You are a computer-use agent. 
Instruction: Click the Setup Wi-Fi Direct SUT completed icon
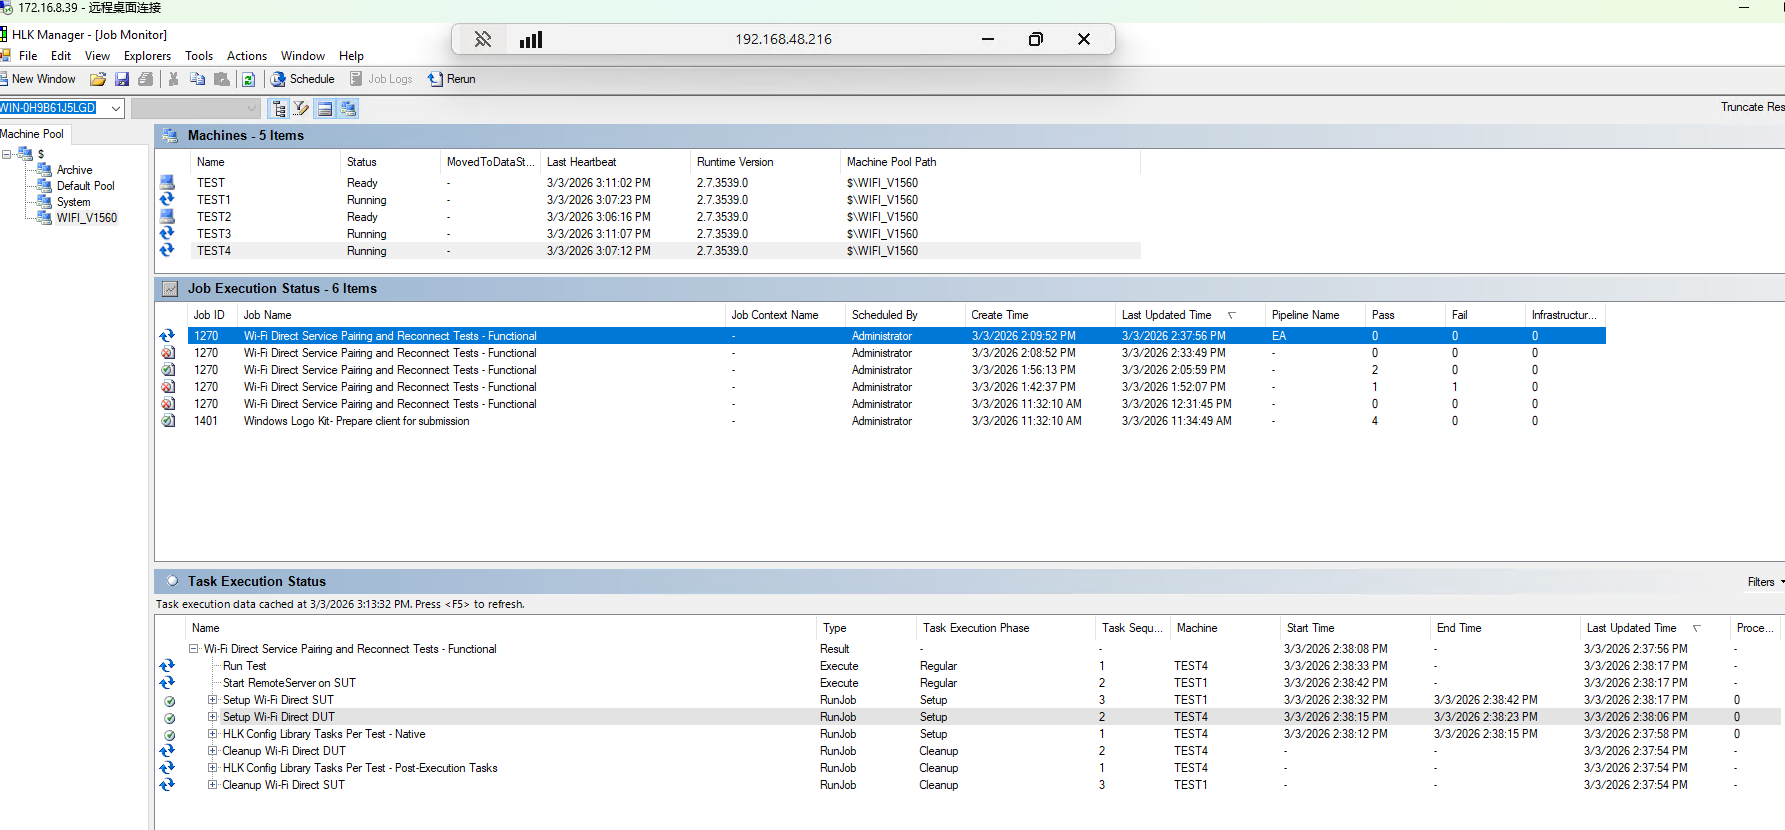169,701
